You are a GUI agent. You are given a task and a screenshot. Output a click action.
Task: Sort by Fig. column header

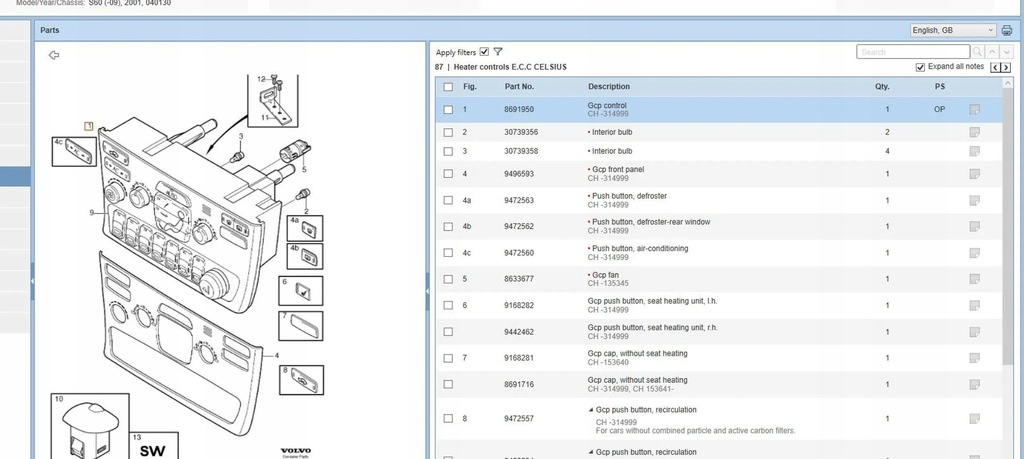point(470,87)
